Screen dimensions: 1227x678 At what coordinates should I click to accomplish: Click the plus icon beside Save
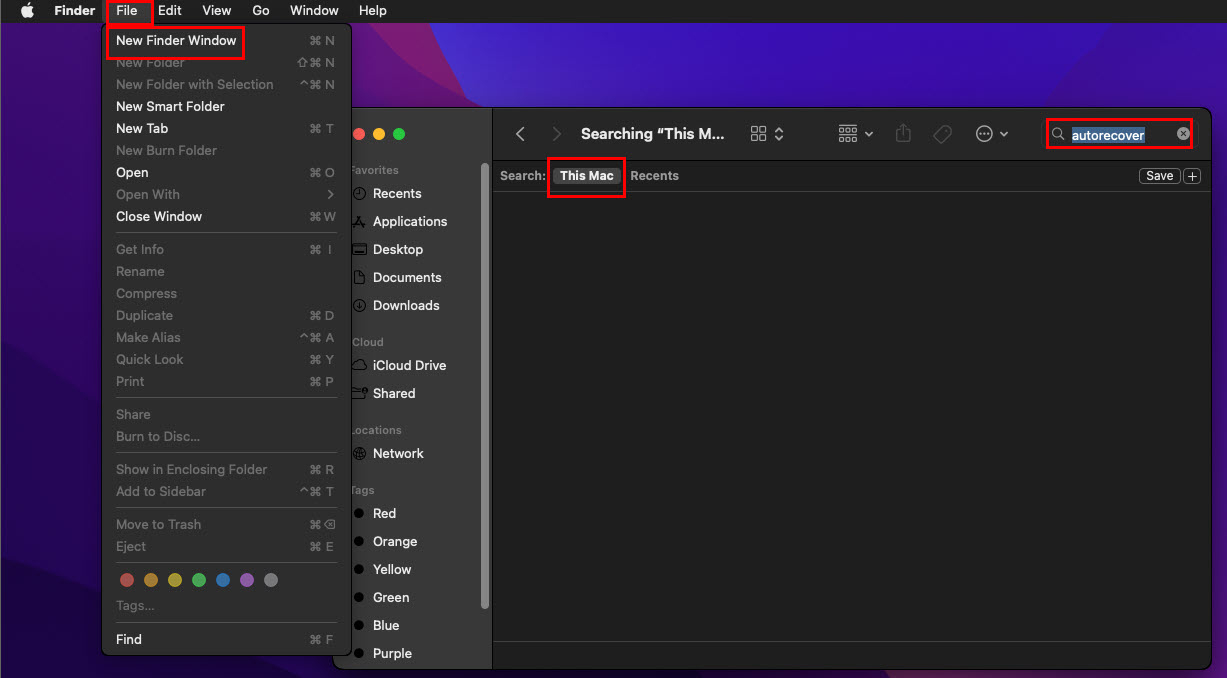coord(1192,176)
